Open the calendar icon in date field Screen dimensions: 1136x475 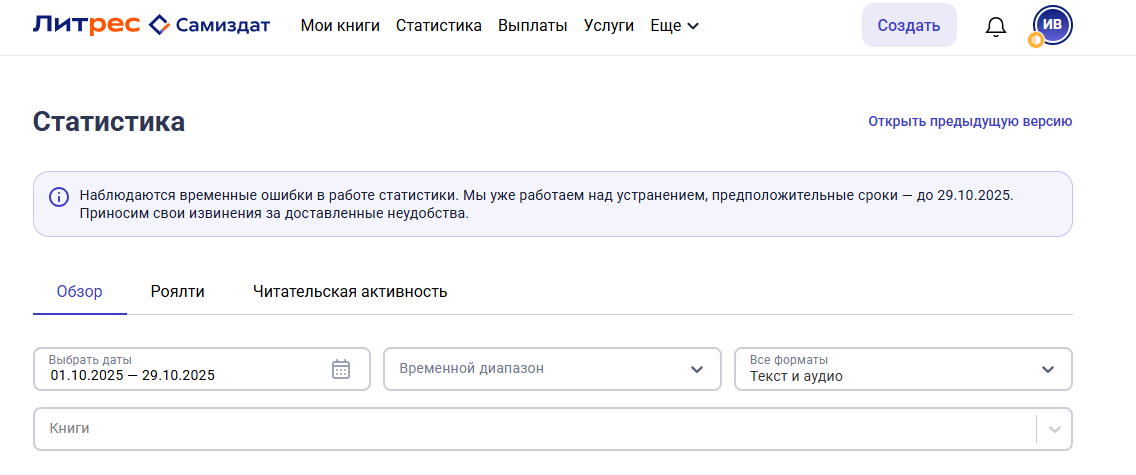tap(341, 369)
